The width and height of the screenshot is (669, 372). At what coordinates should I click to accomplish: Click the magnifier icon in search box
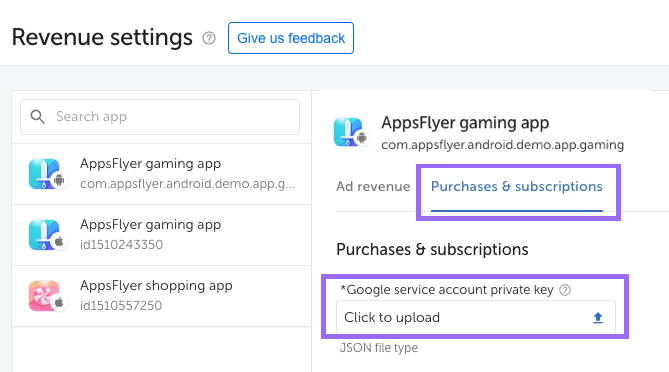click(38, 116)
